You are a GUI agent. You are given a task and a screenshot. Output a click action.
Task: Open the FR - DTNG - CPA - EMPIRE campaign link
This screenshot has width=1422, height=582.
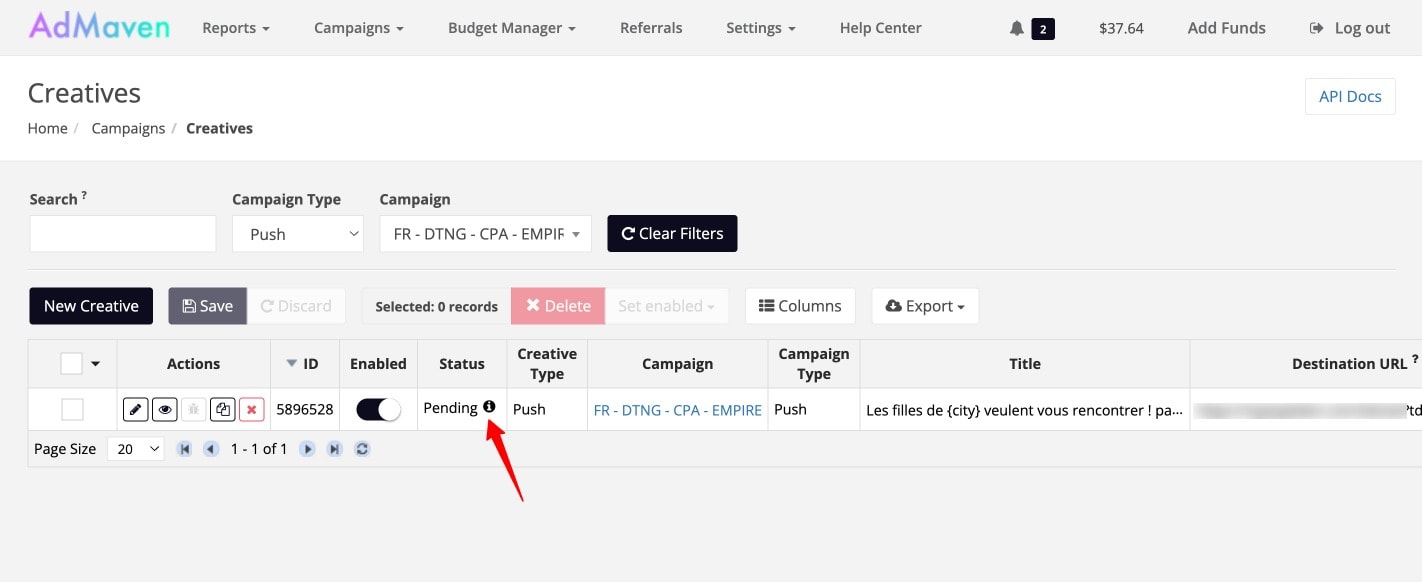(678, 410)
